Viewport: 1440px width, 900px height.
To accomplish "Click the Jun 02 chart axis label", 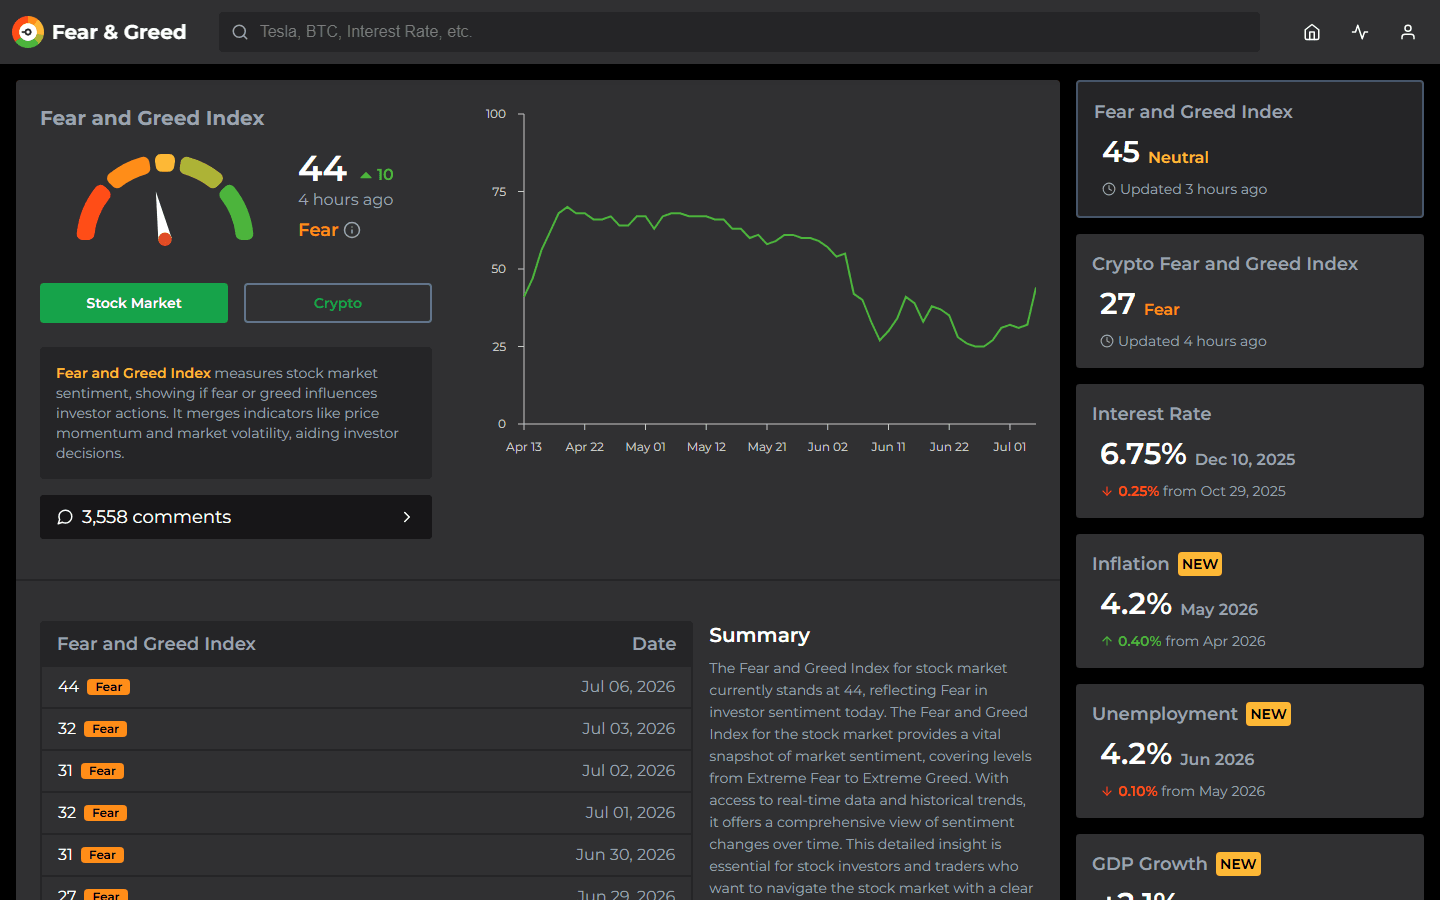I will [x=828, y=447].
